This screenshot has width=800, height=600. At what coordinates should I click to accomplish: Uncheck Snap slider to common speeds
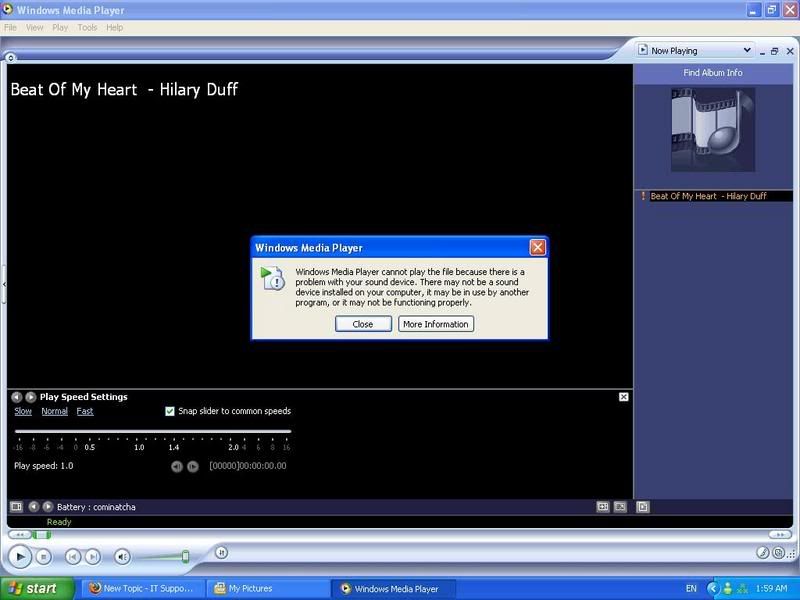click(x=170, y=411)
